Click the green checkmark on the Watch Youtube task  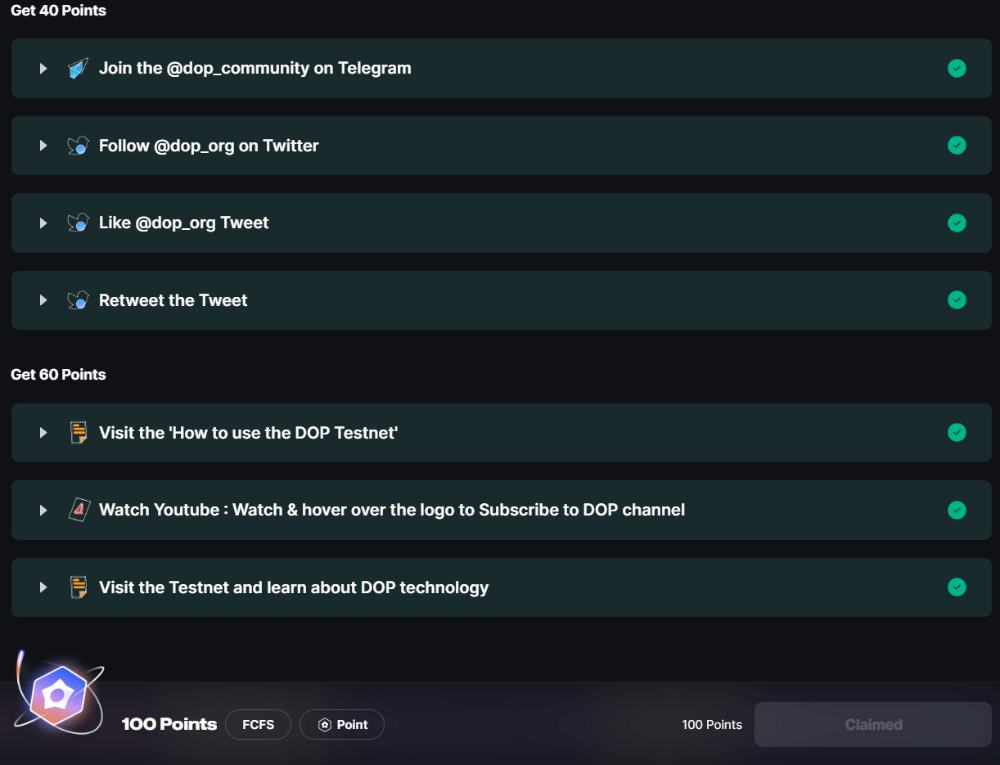pos(957,510)
